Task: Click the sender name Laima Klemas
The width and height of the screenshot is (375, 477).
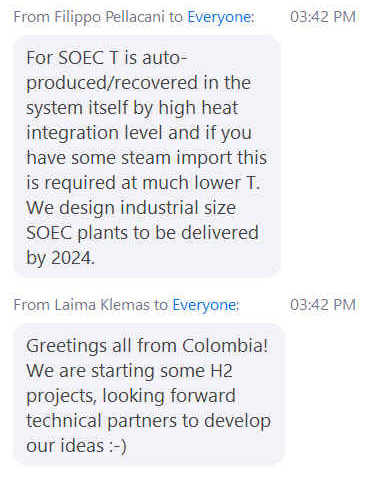Action: 102,305
